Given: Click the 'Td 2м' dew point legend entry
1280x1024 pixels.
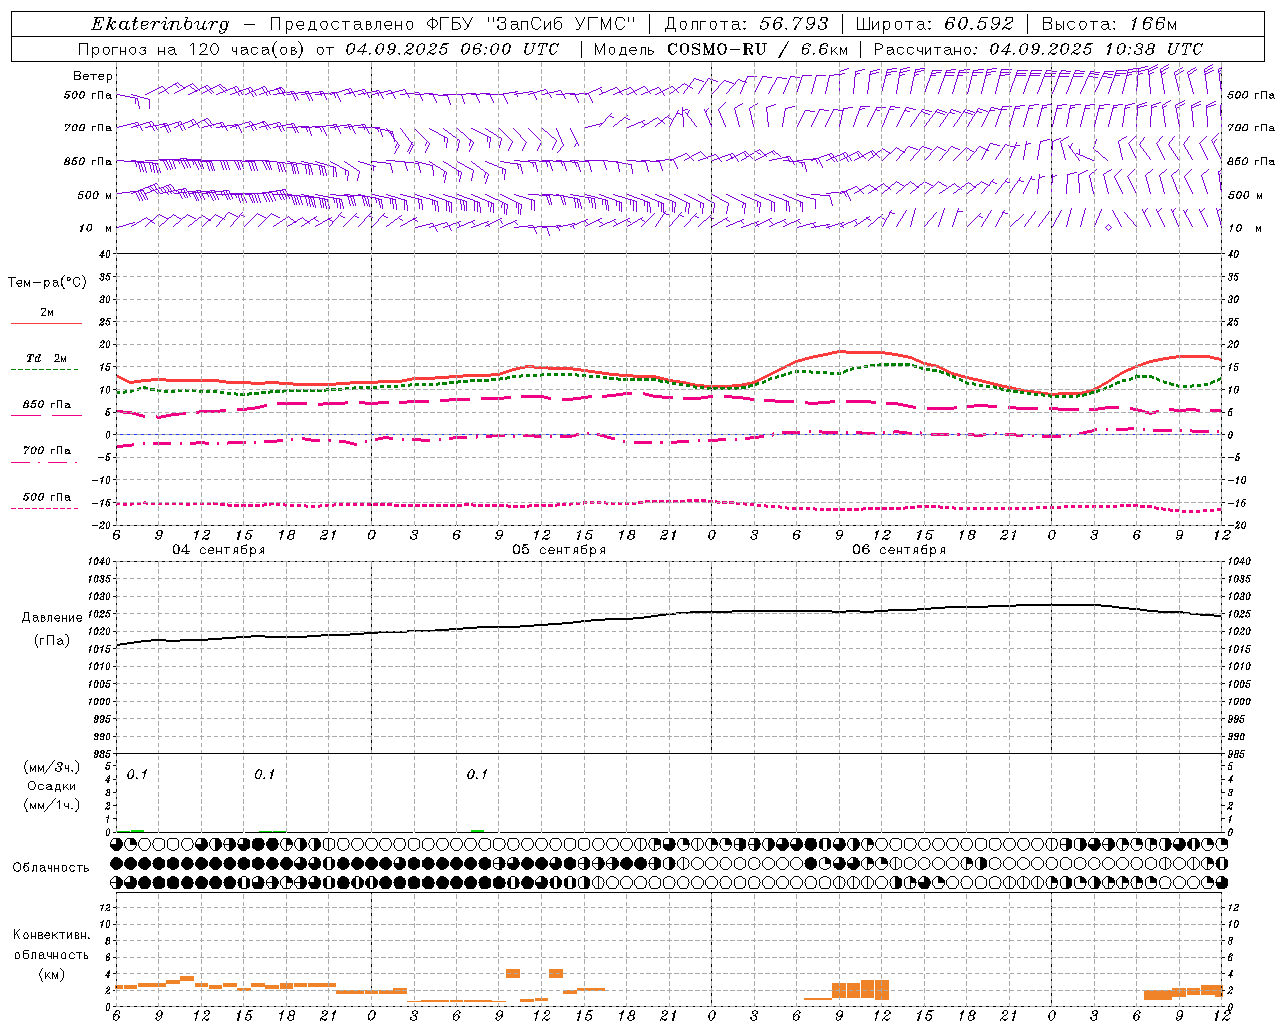Looking at the screenshot, I should pyautogui.click(x=47, y=358).
